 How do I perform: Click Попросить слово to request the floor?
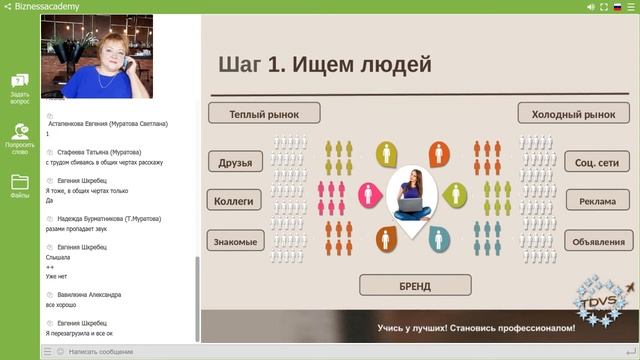(x=20, y=139)
